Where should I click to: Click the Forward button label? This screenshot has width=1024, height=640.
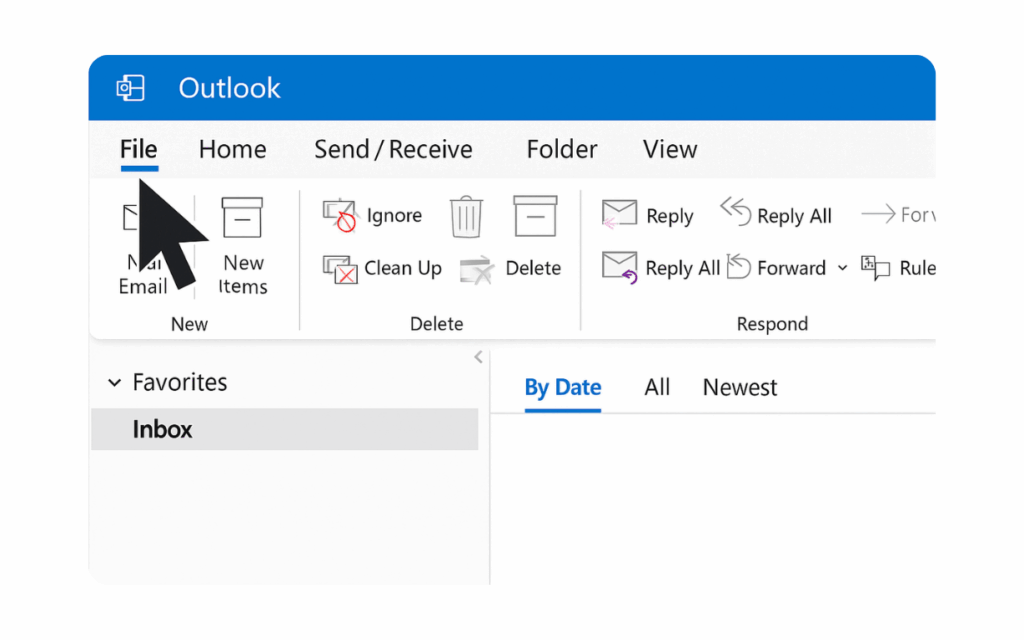tap(792, 268)
